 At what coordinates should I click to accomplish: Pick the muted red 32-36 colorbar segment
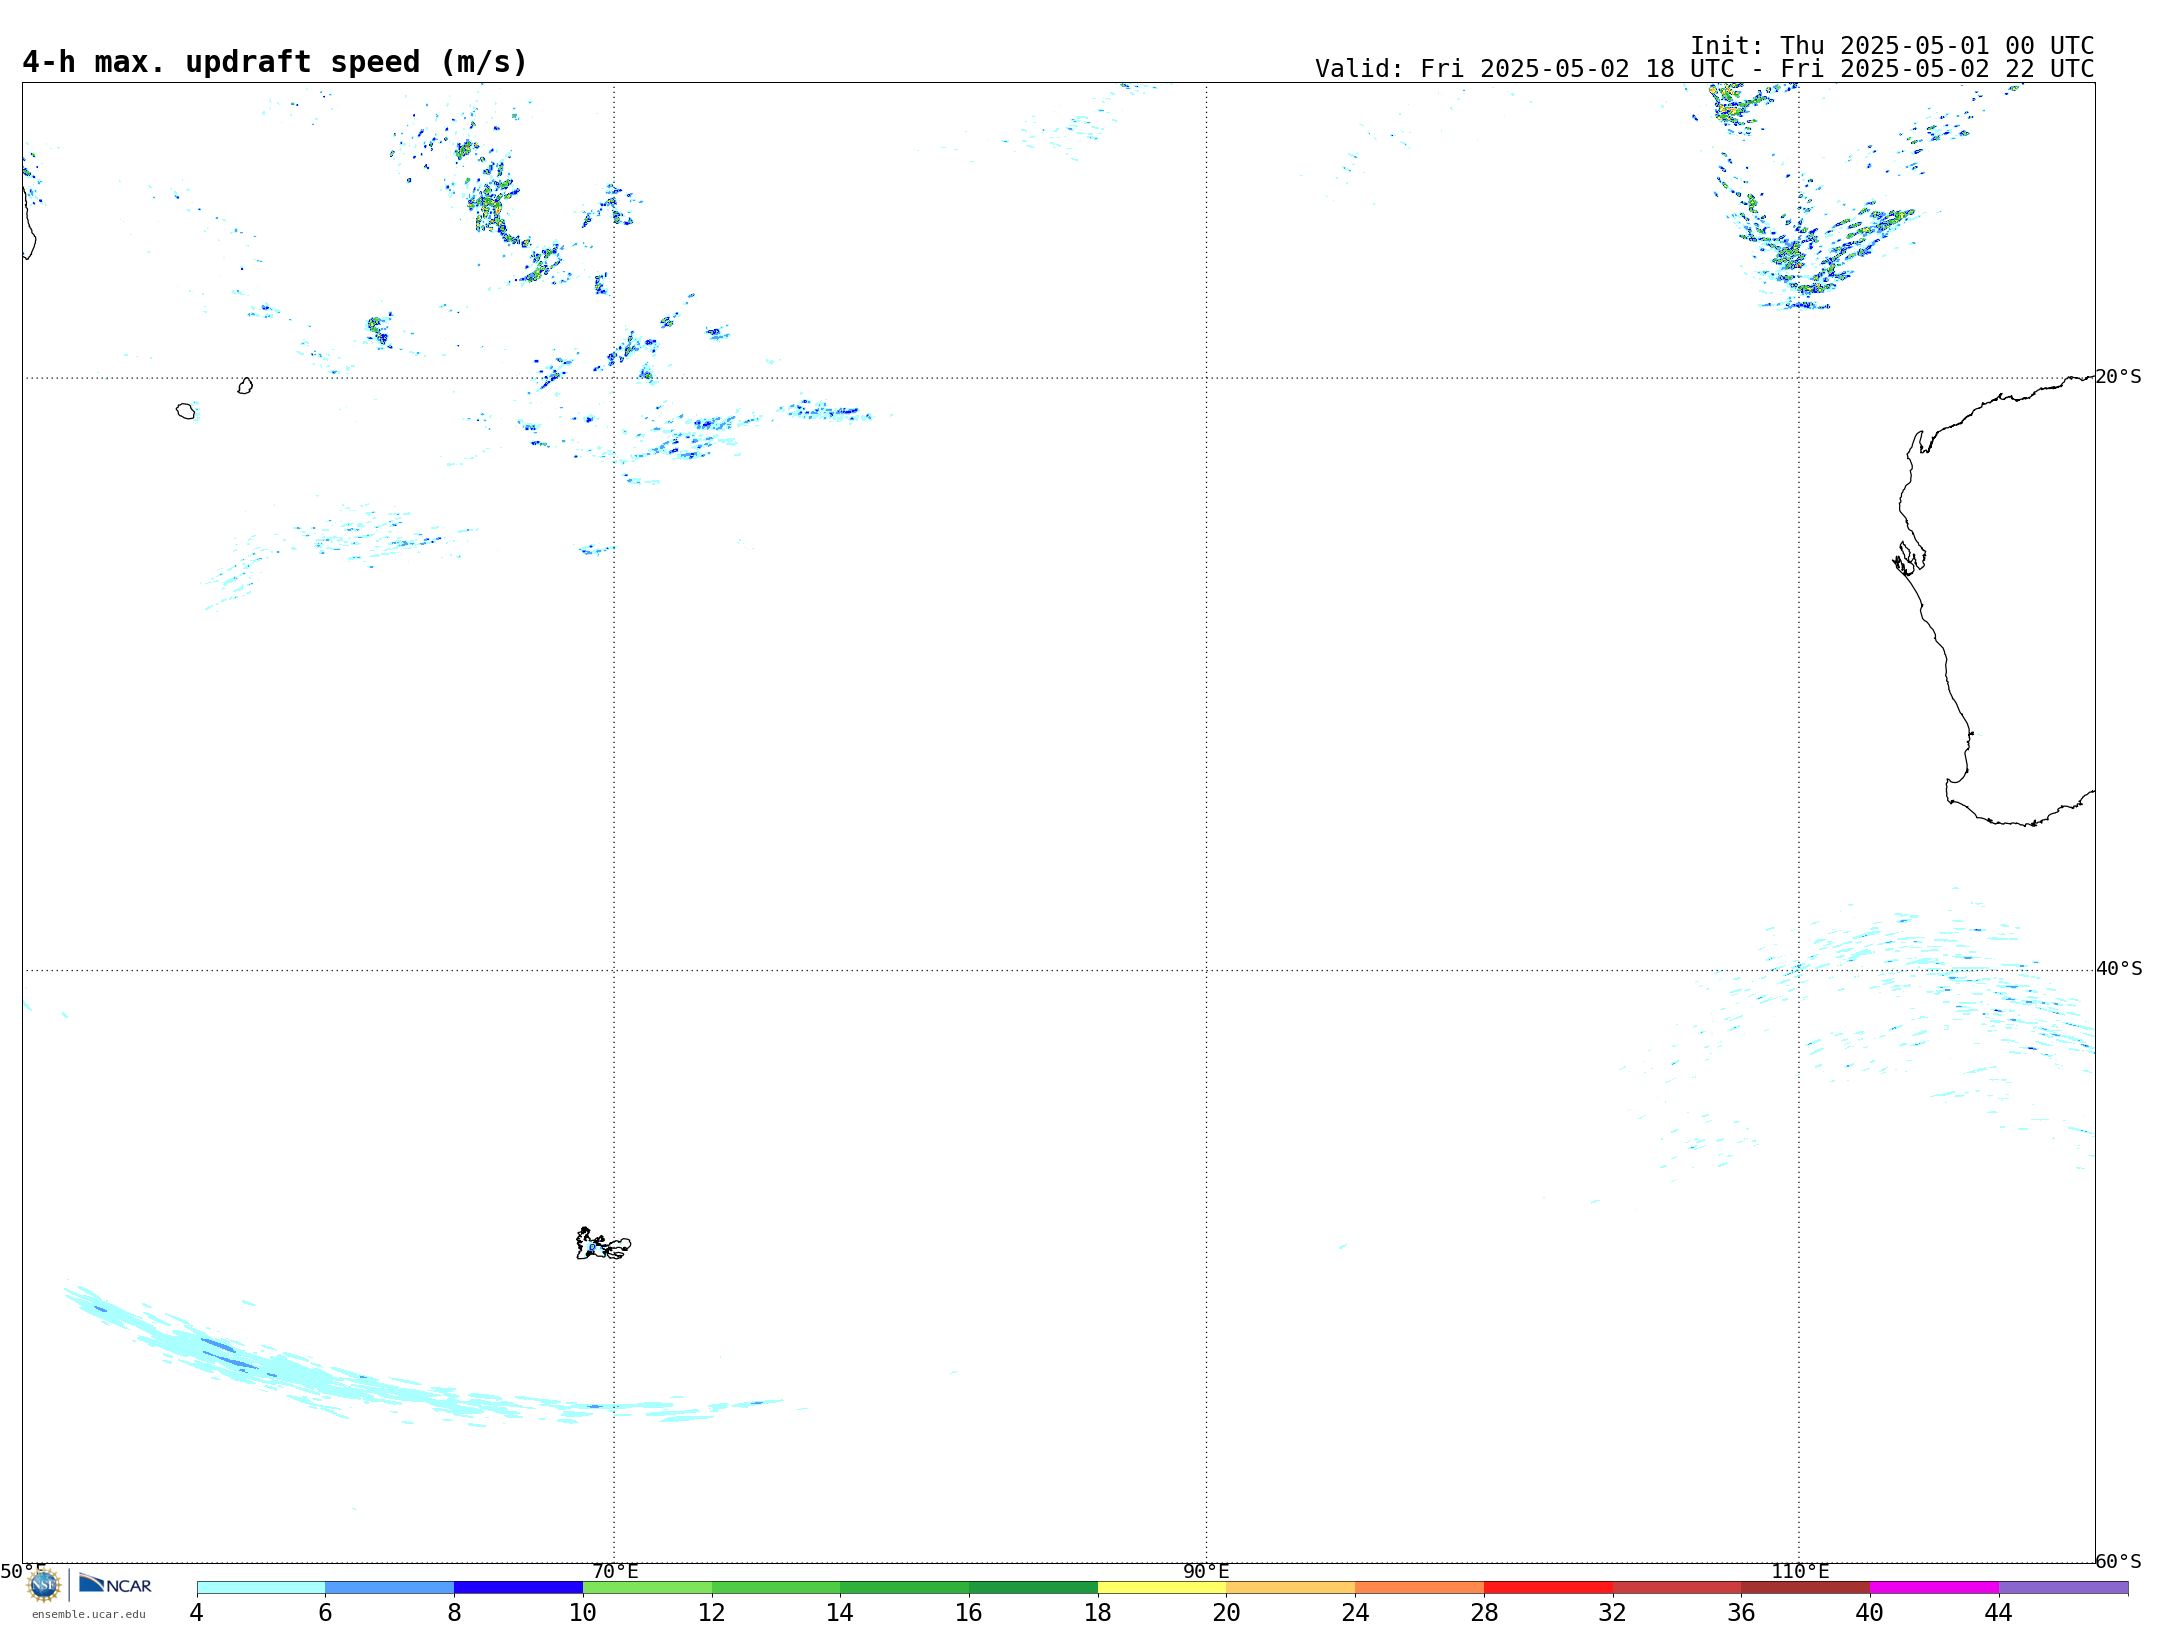tap(1677, 1588)
